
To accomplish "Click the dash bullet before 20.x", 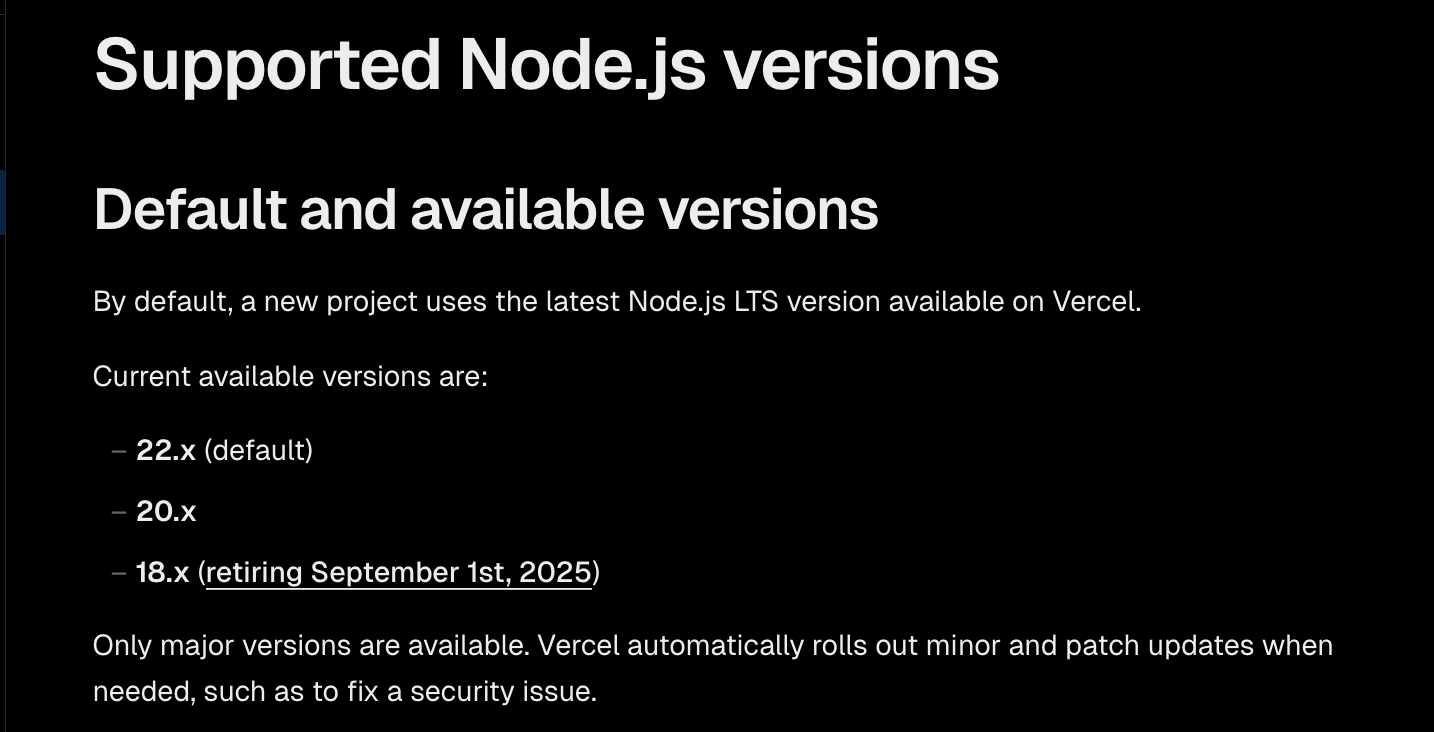I will 119,512.
